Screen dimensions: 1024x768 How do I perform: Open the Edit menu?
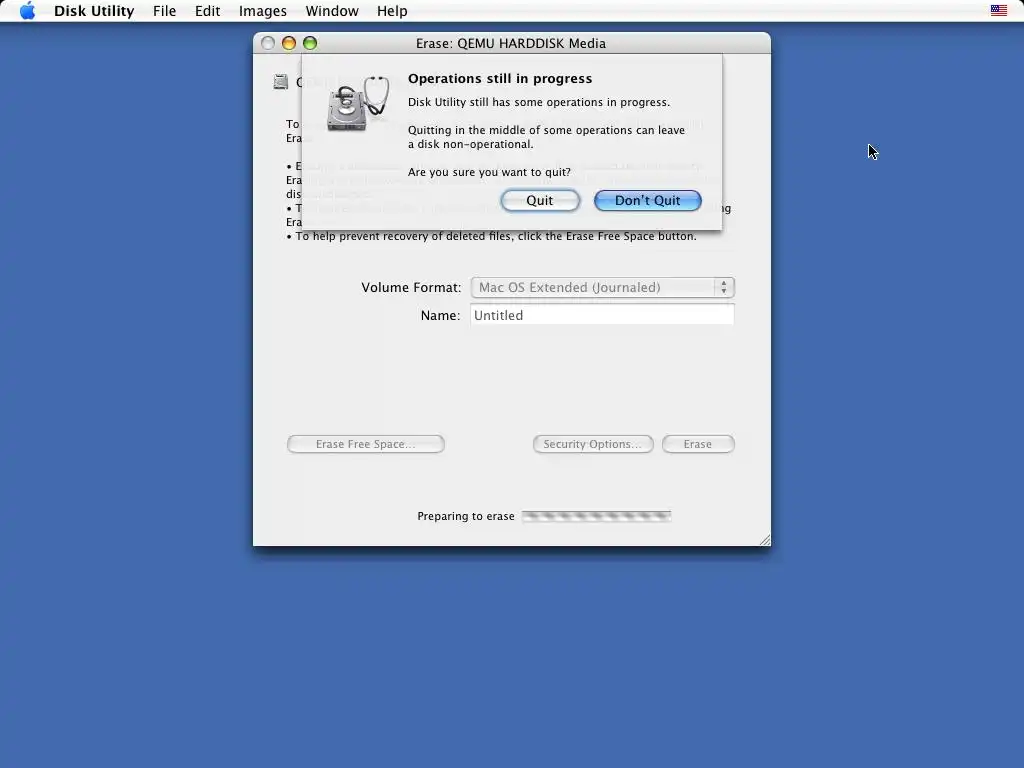click(208, 11)
